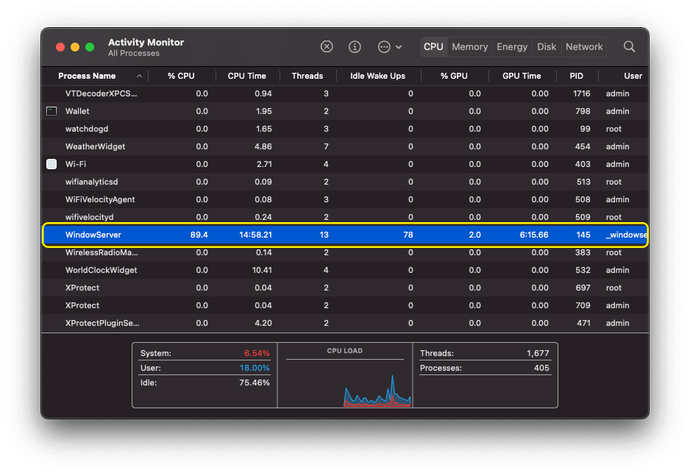Image resolution: width=690 pixels, height=473 pixels.
Task: Sort by User column header
Action: pyautogui.click(x=633, y=76)
